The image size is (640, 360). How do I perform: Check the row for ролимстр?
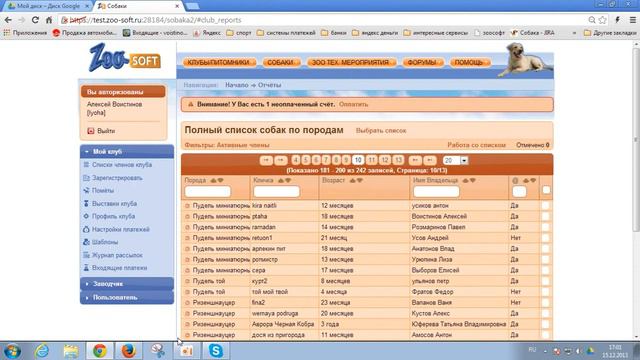(546, 260)
